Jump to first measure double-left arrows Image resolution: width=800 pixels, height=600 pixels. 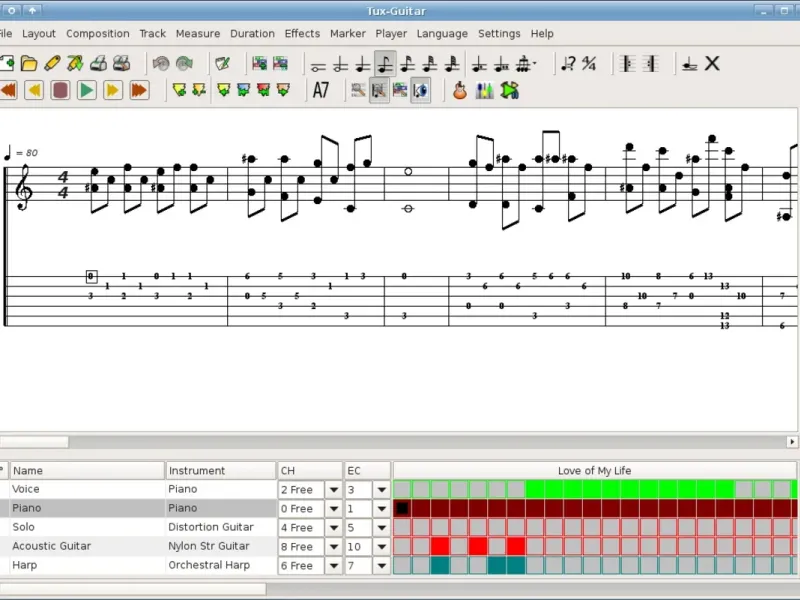pyautogui.click(x=9, y=91)
